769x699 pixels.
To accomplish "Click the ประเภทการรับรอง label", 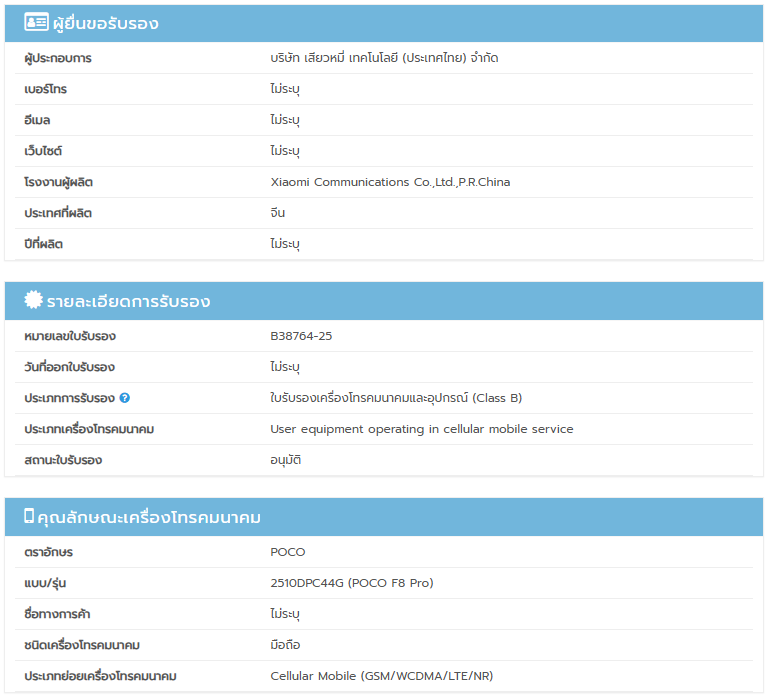I will pos(69,398).
